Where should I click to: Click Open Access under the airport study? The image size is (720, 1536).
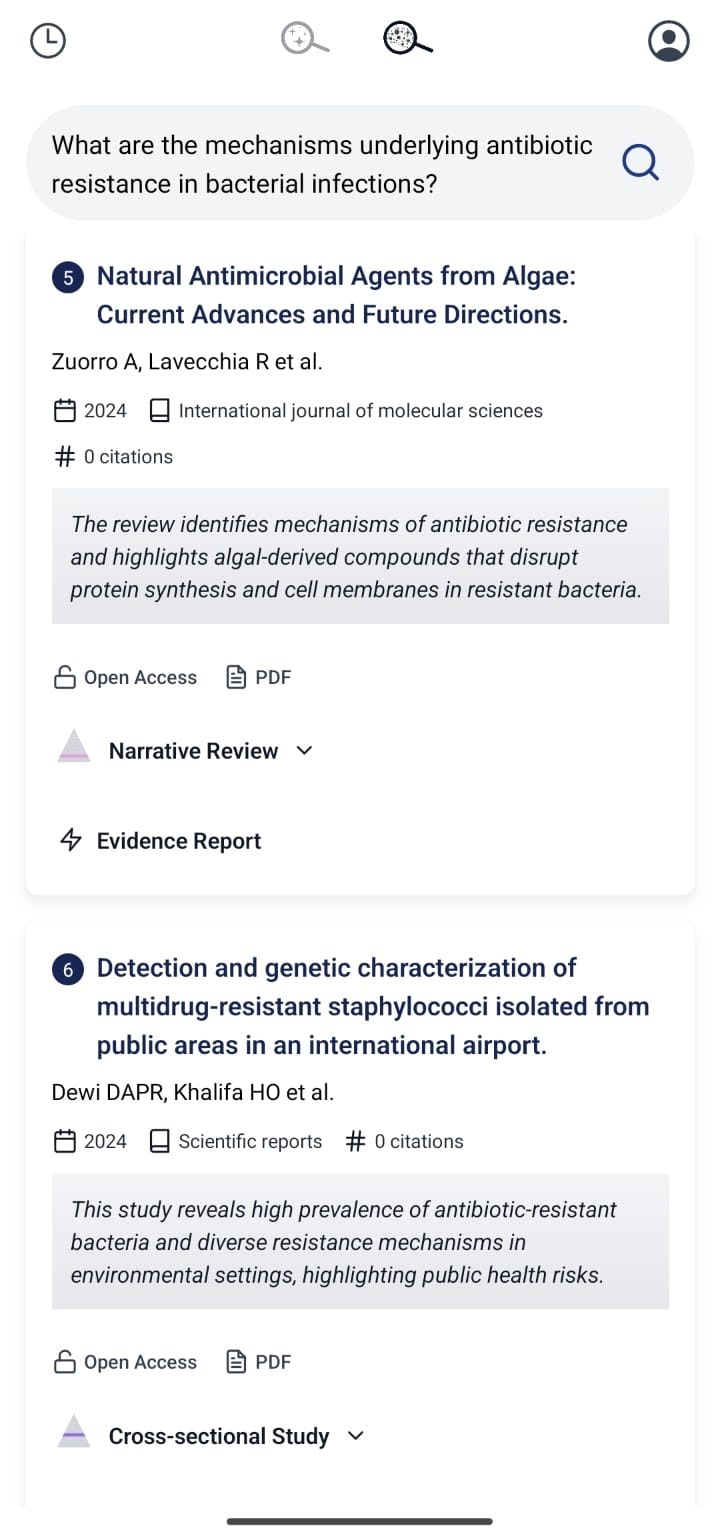click(x=125, y=1362)
